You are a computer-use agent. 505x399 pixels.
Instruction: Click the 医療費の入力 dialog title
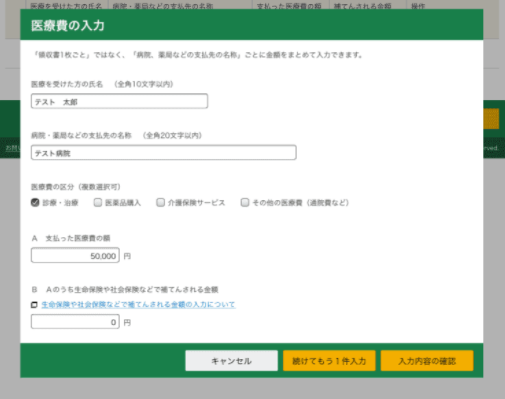click(68, 25)
